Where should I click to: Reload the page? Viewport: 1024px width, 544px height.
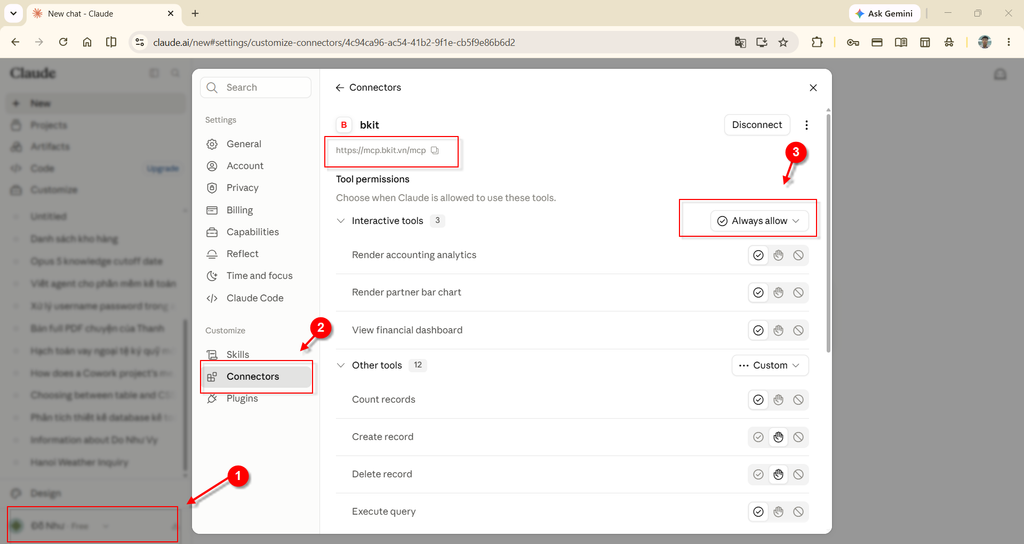click(63, 42)
